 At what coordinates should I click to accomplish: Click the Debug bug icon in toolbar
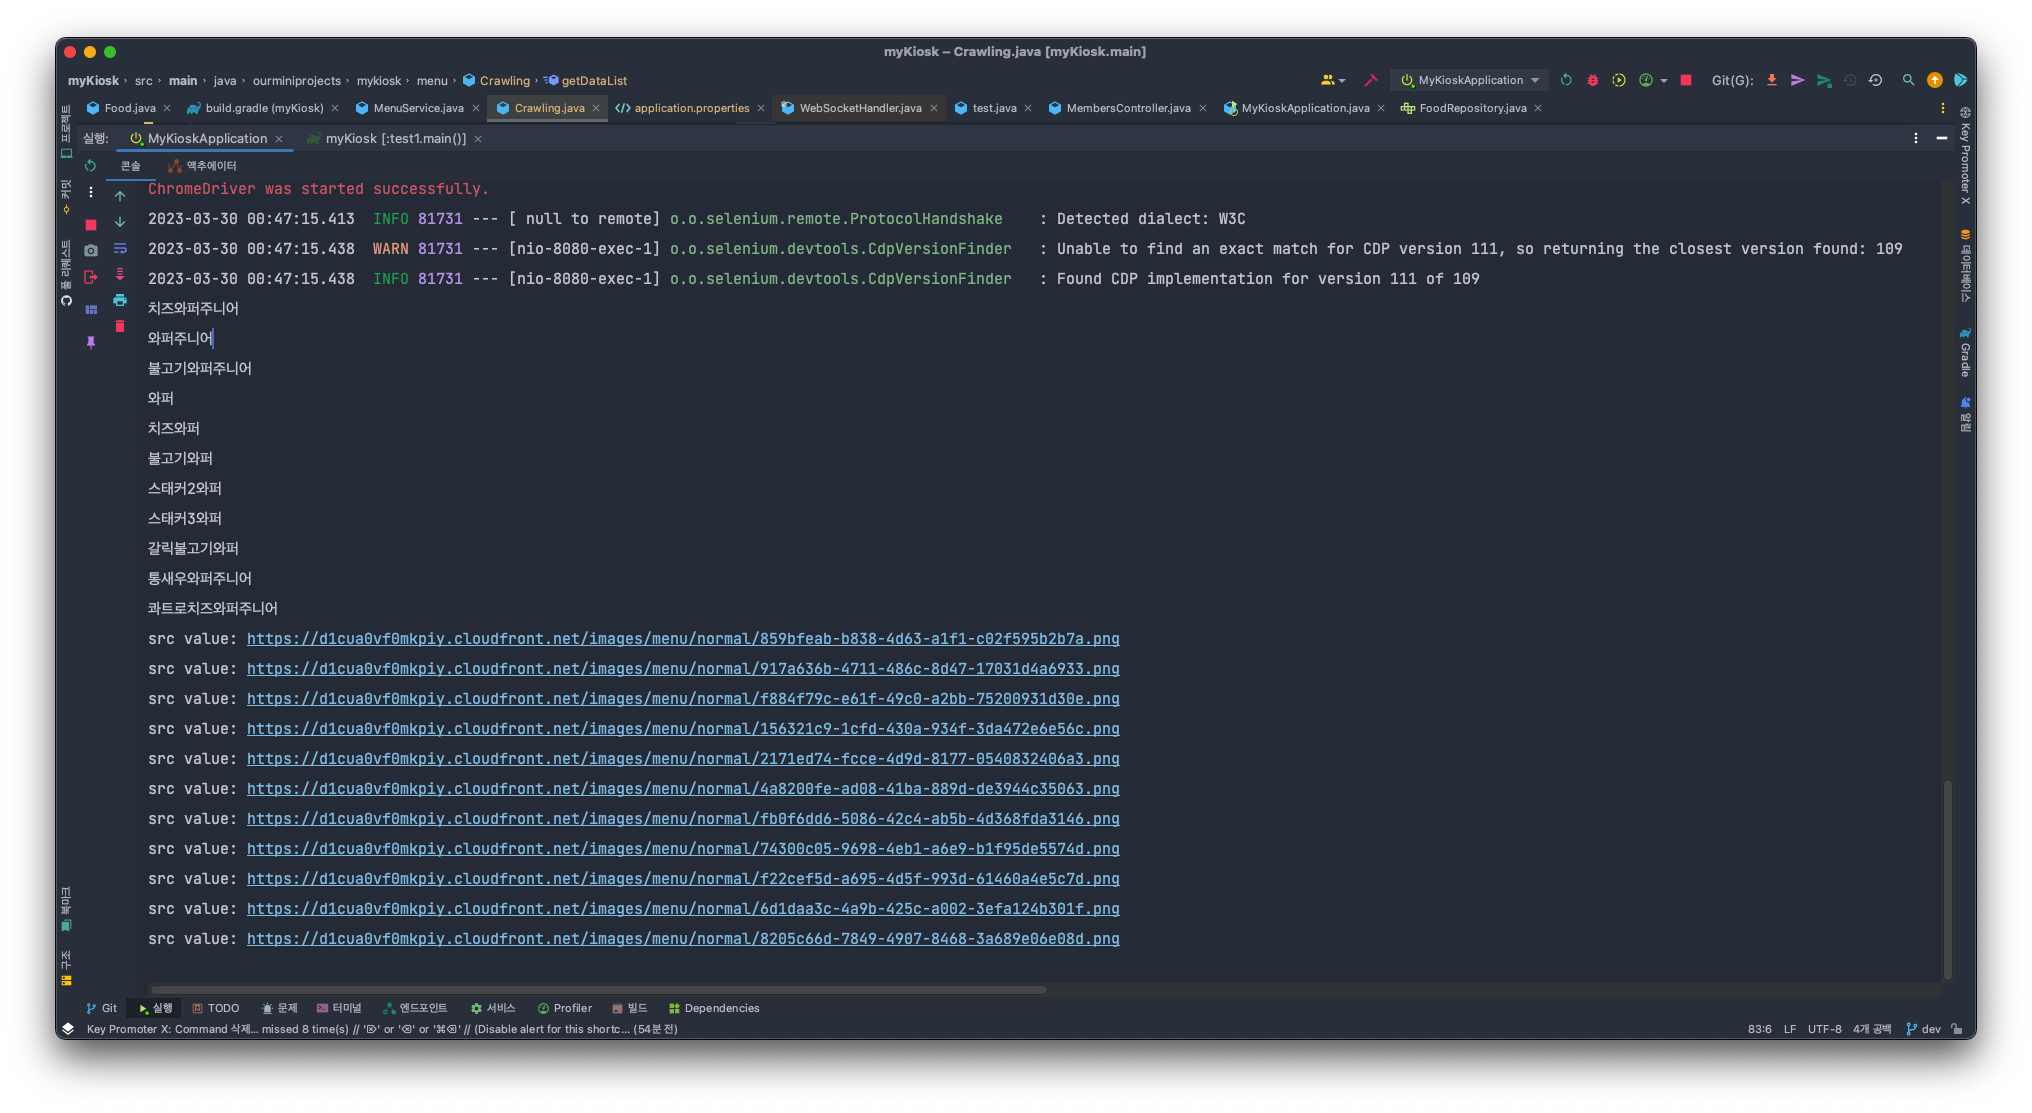point(1593,80)
